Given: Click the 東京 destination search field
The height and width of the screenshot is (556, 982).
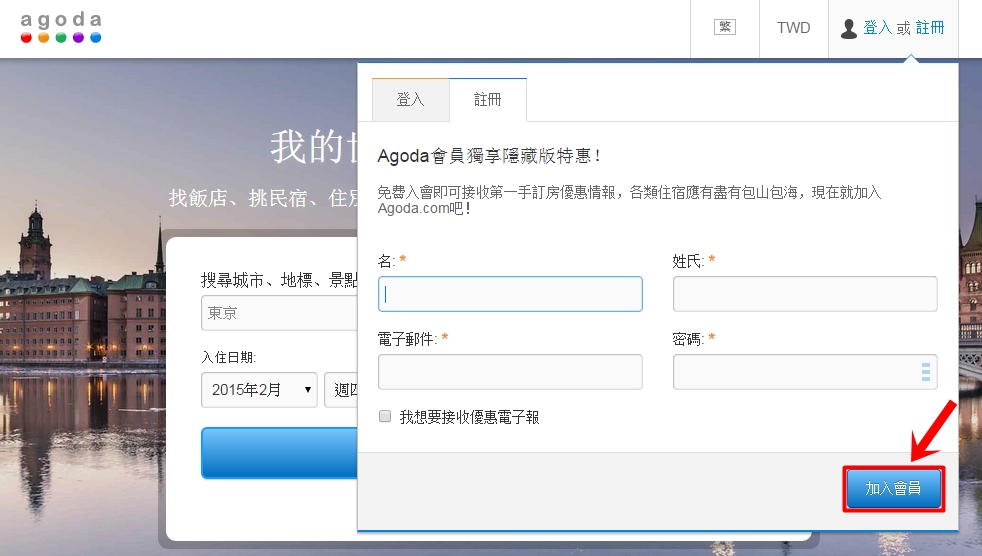Looking at the screenshot, I should 279,313.
